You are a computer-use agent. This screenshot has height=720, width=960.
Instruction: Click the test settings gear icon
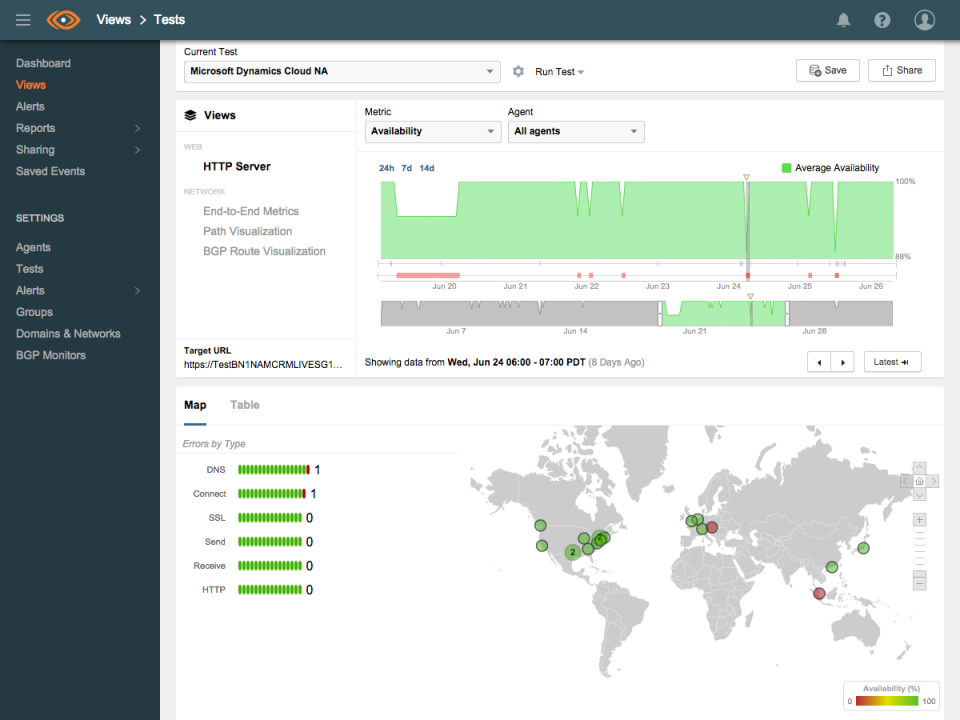[518, 72]
